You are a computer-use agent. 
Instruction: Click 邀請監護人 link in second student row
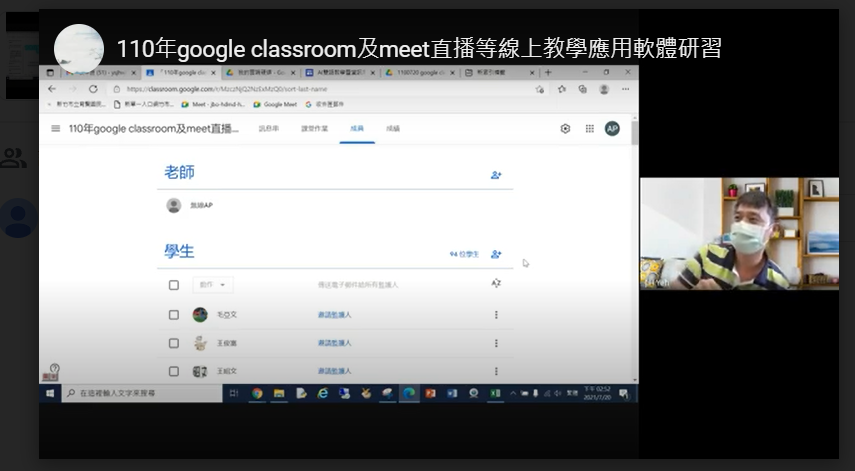[x=334, y=343]
